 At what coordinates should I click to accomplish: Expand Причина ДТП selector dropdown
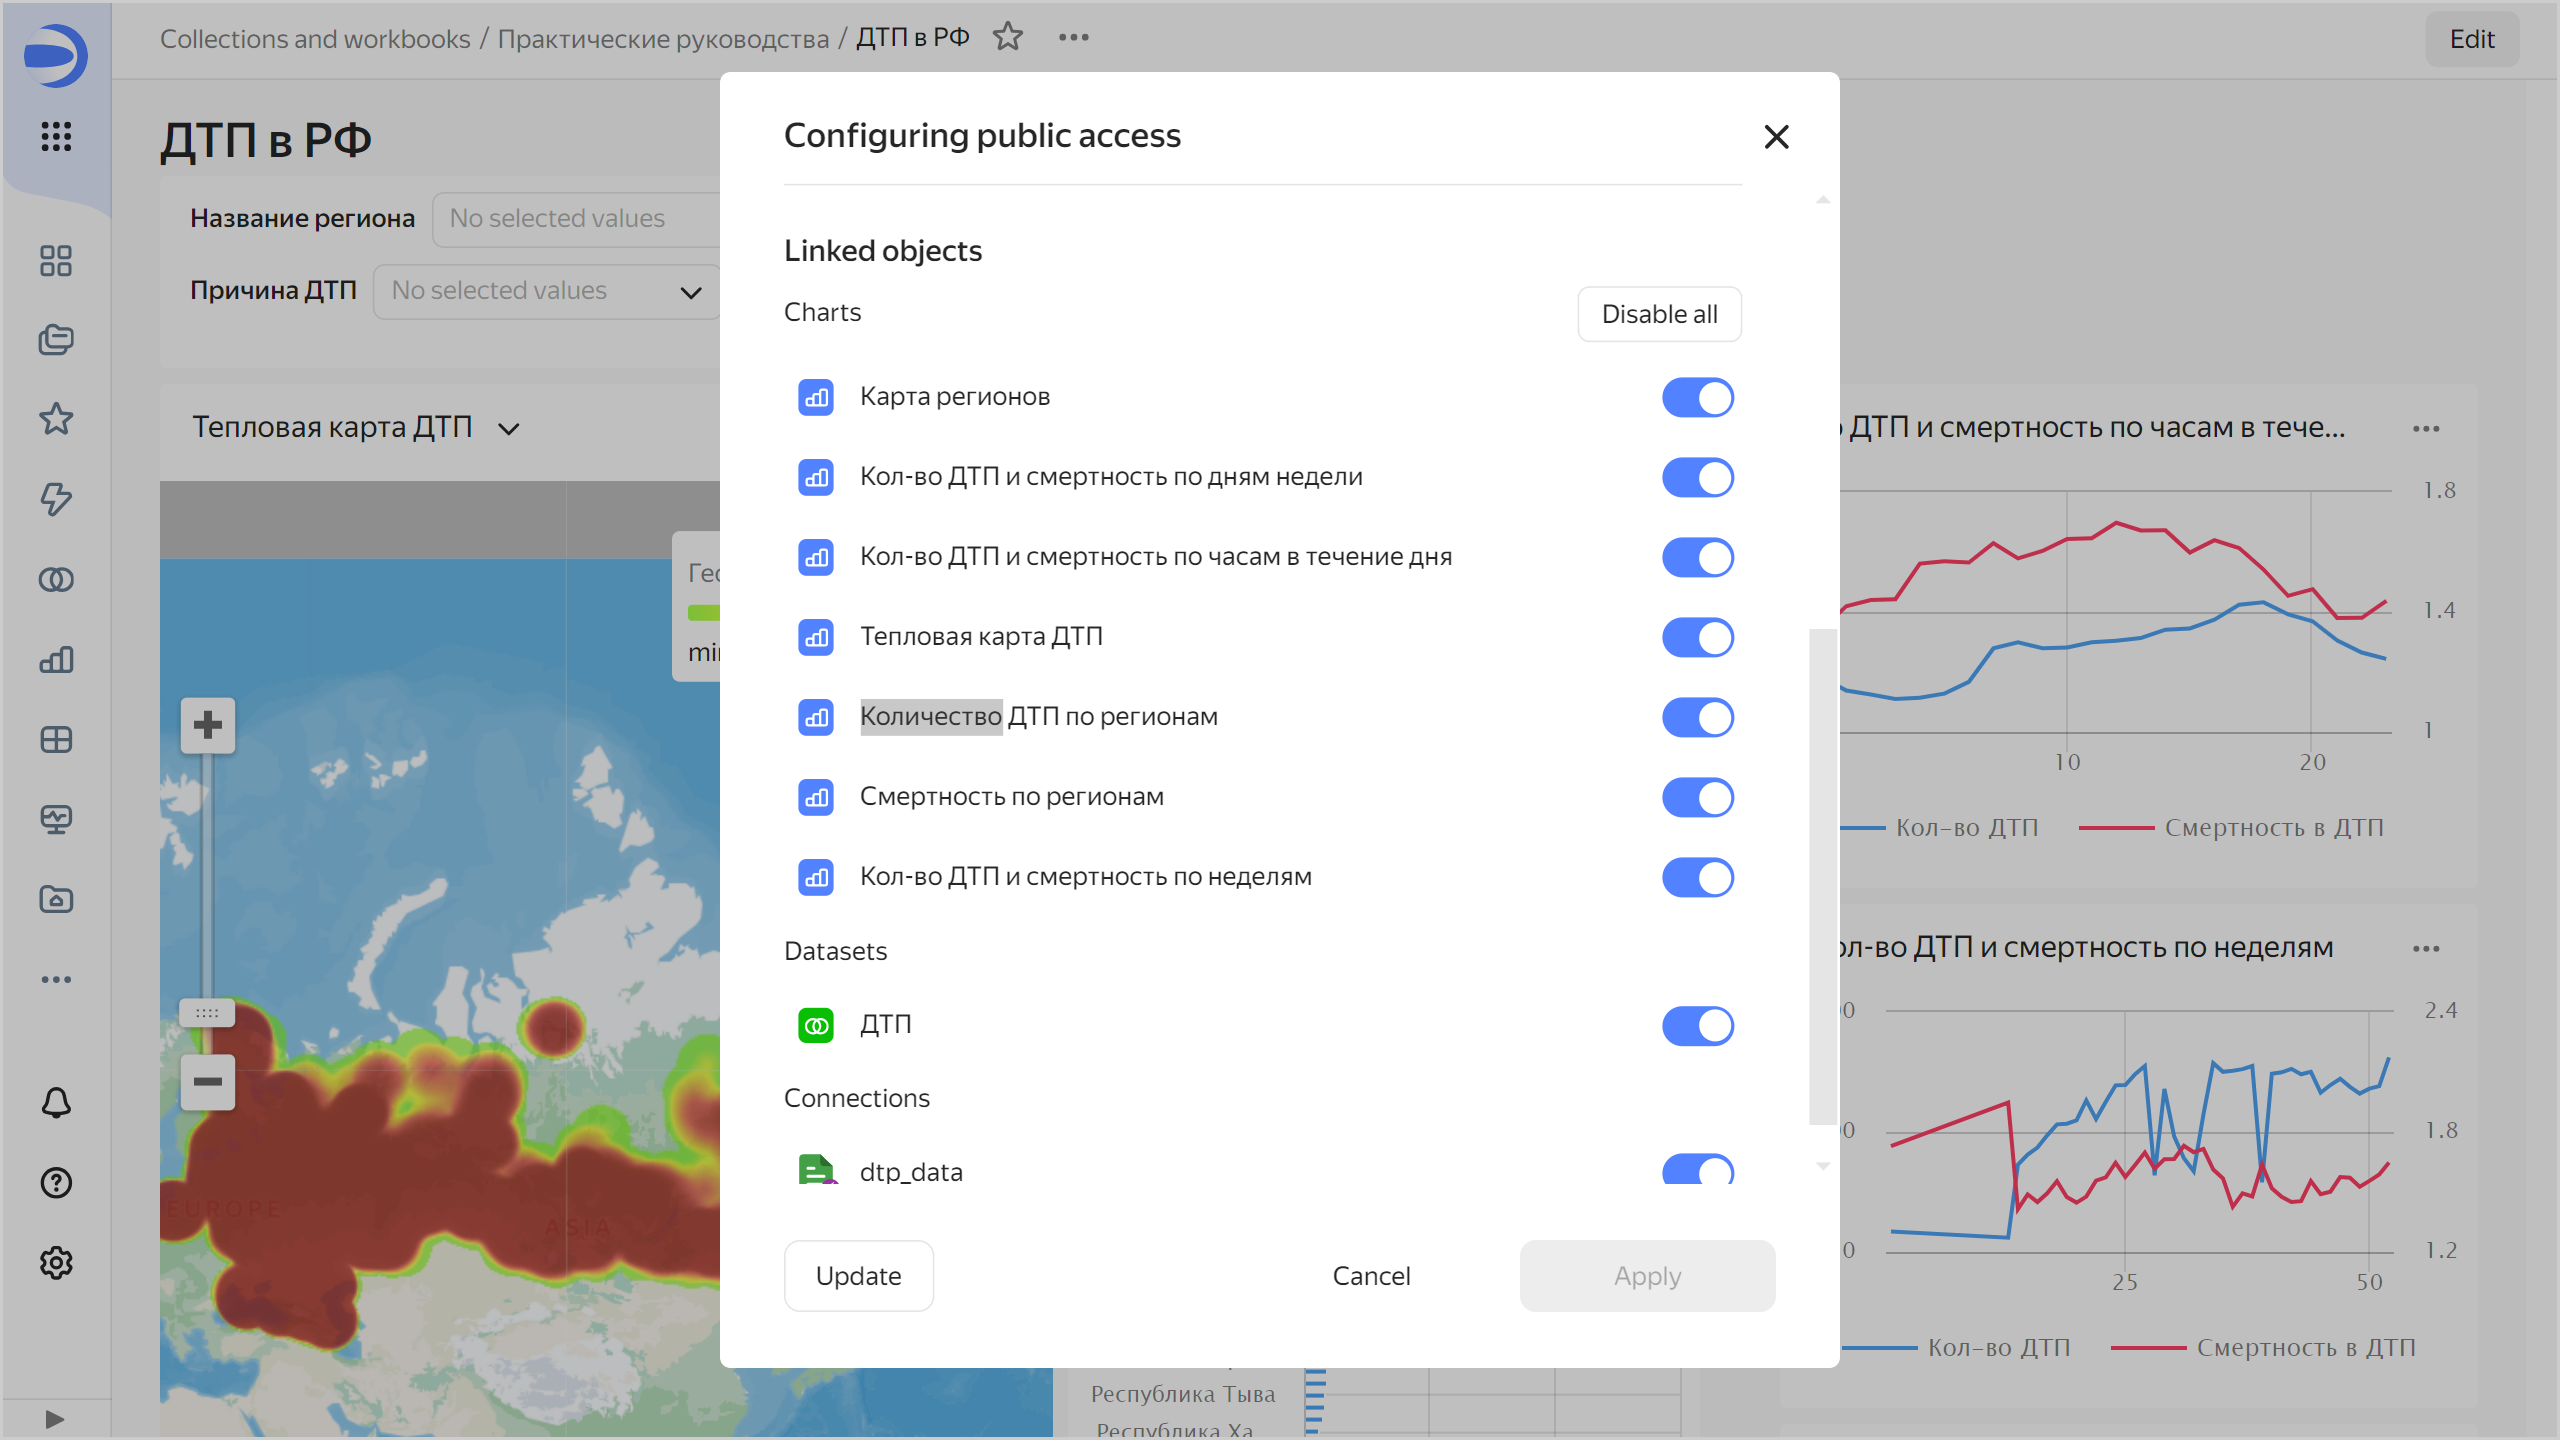point(690,292)
